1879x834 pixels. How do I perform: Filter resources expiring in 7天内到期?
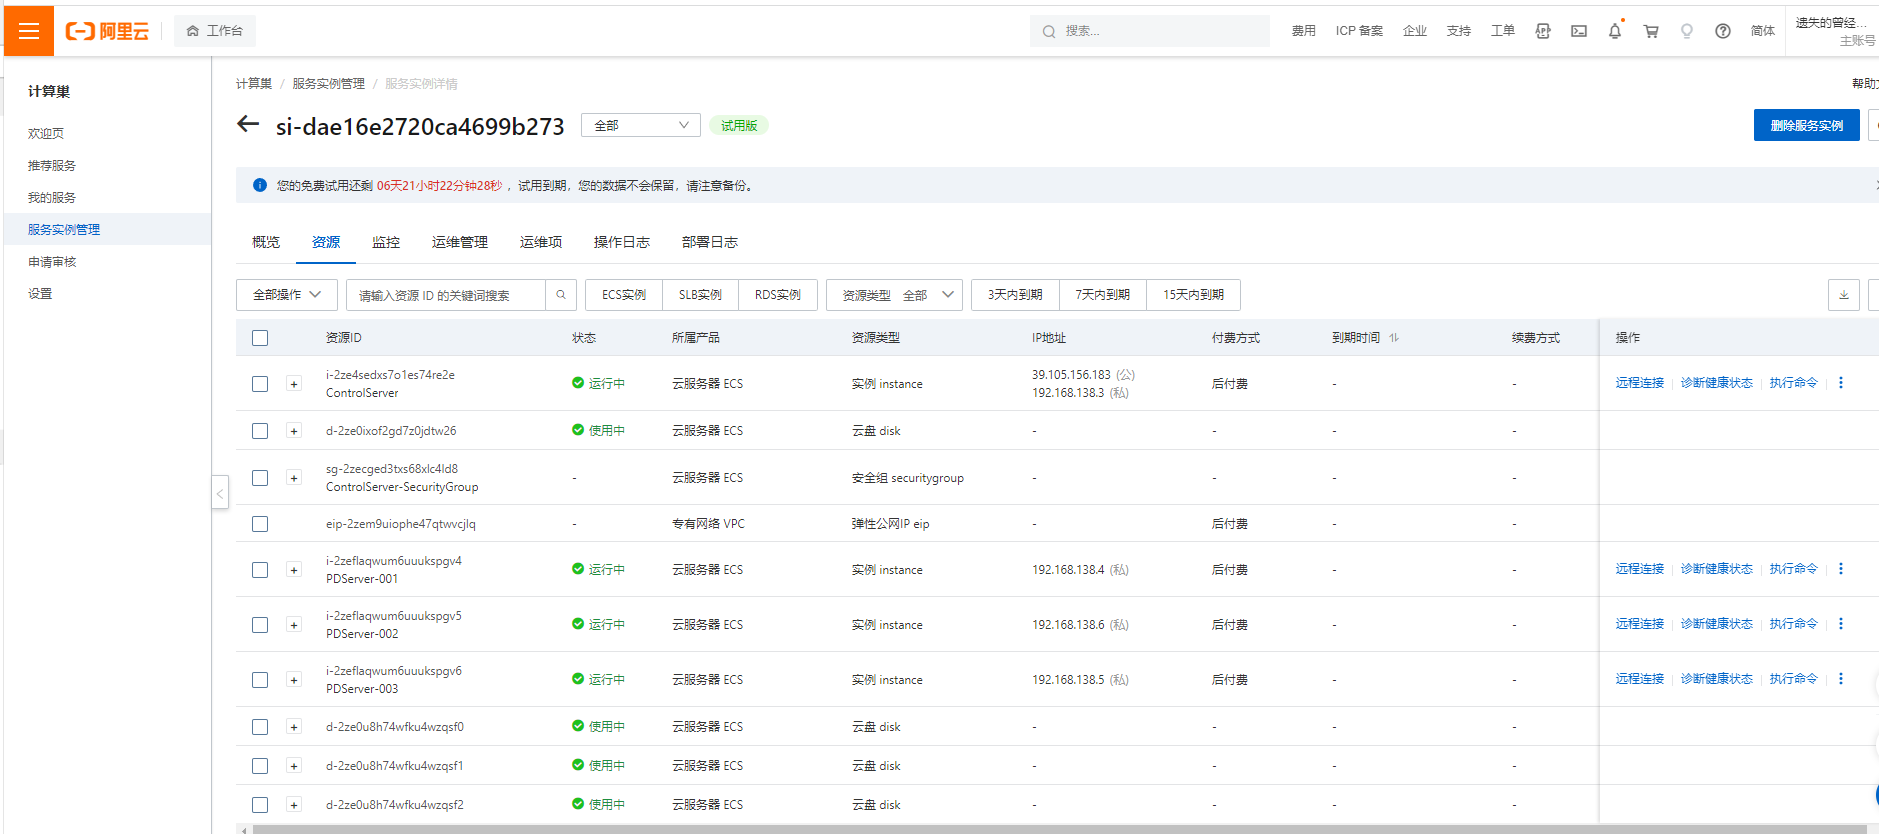pos(1103,295)
